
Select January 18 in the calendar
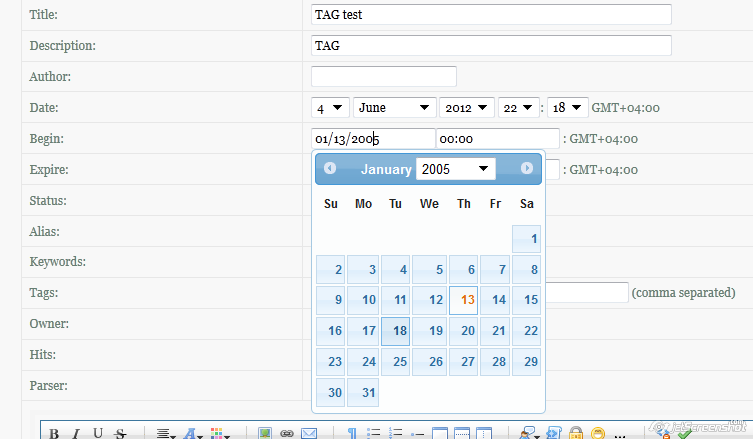(395, 331)
